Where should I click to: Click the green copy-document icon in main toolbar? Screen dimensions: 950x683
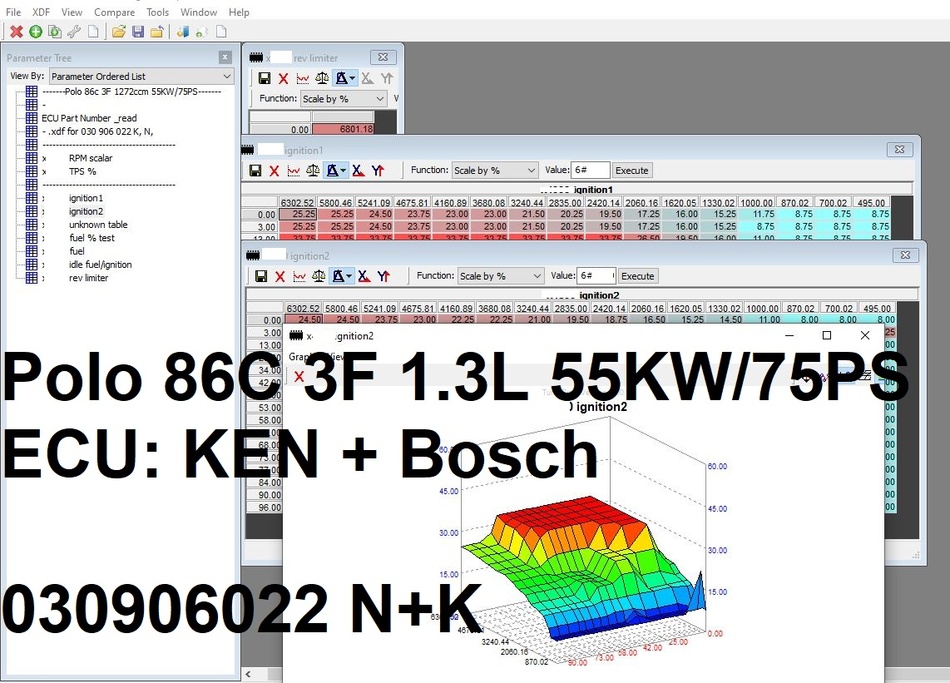point(55,32)
